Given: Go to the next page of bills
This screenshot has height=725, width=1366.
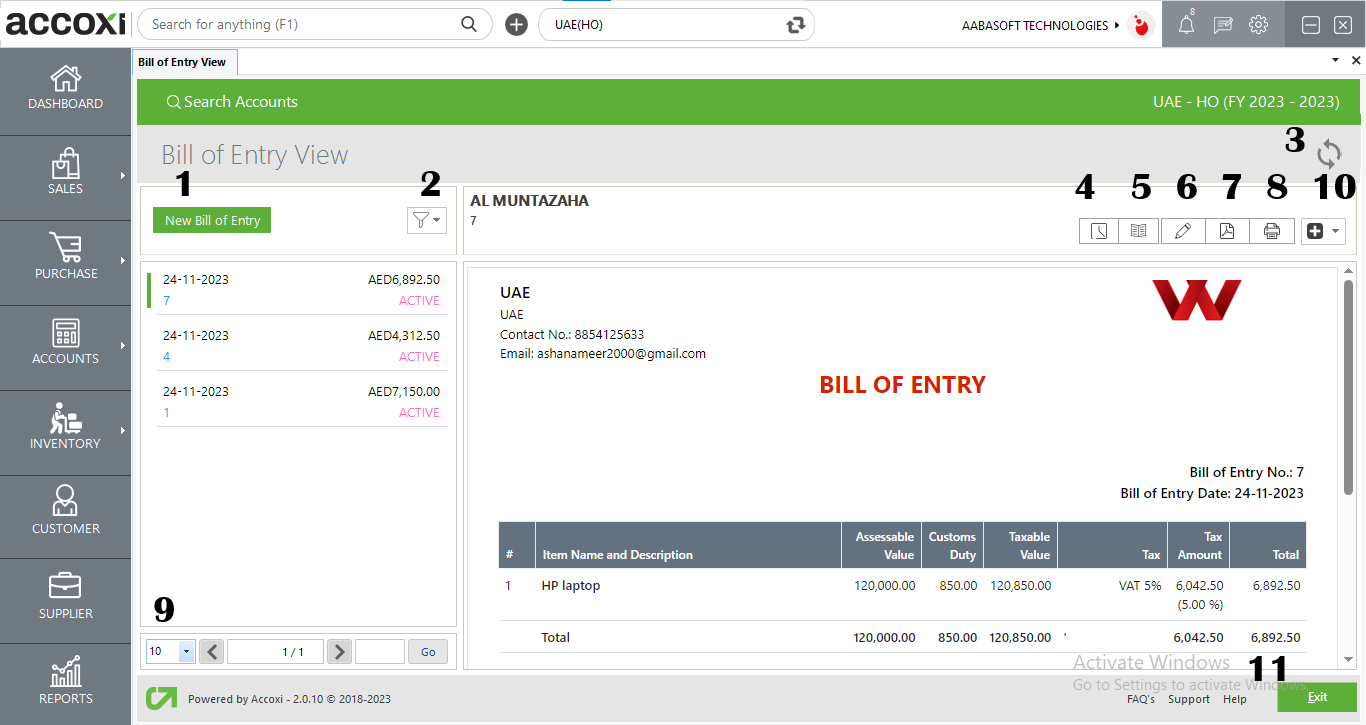Looking at the screenshot, I should 338,651.
